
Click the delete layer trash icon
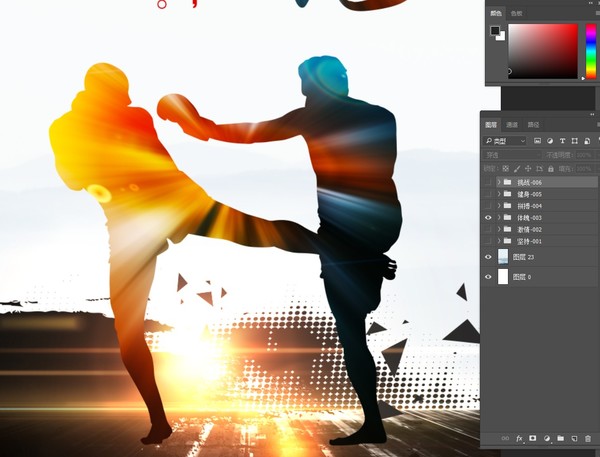click(x=588, y=438)
